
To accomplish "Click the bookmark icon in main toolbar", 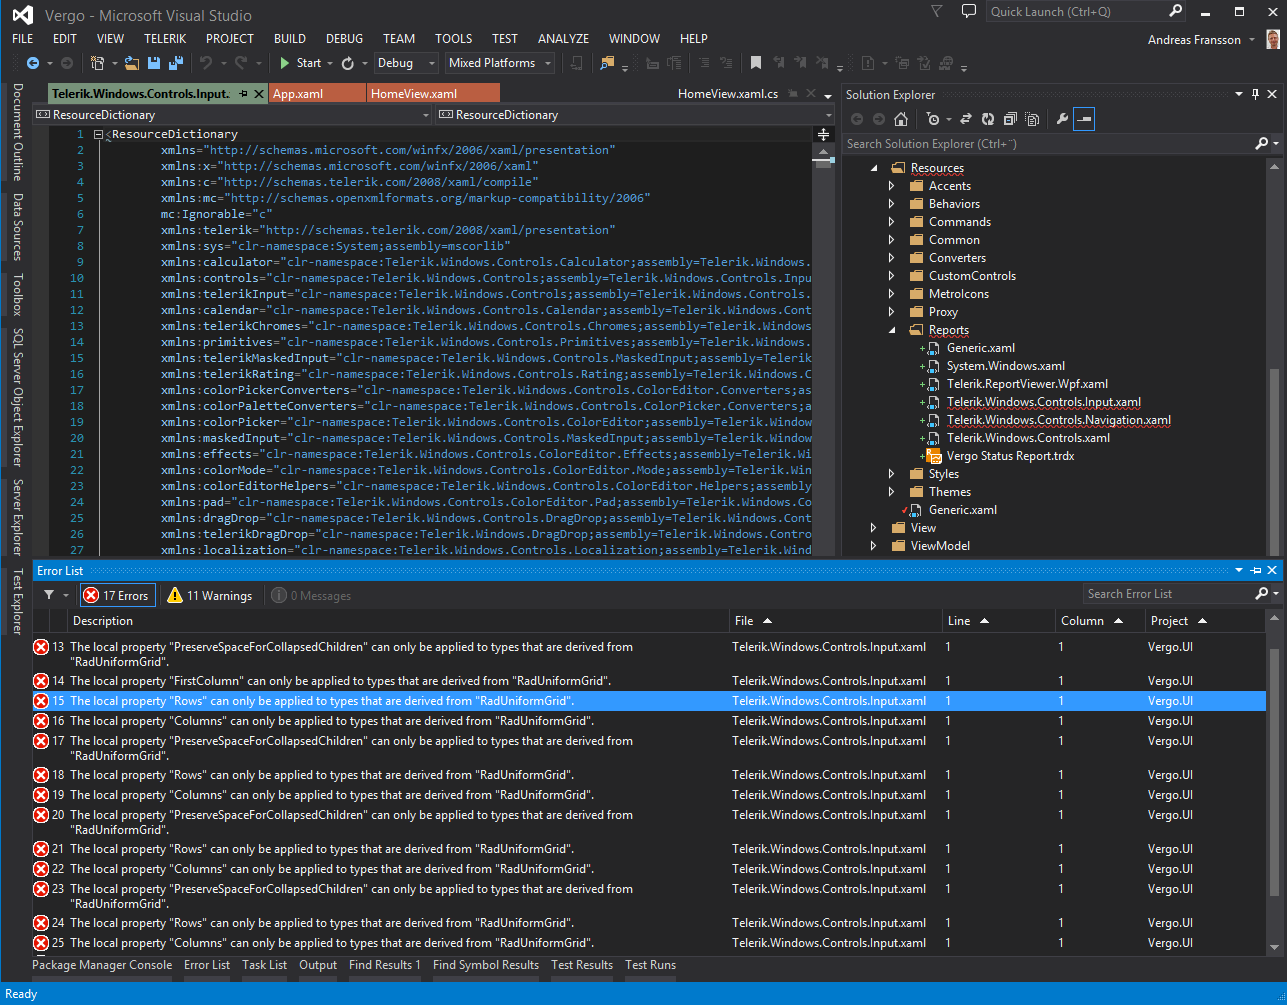I will click(756, 63).
